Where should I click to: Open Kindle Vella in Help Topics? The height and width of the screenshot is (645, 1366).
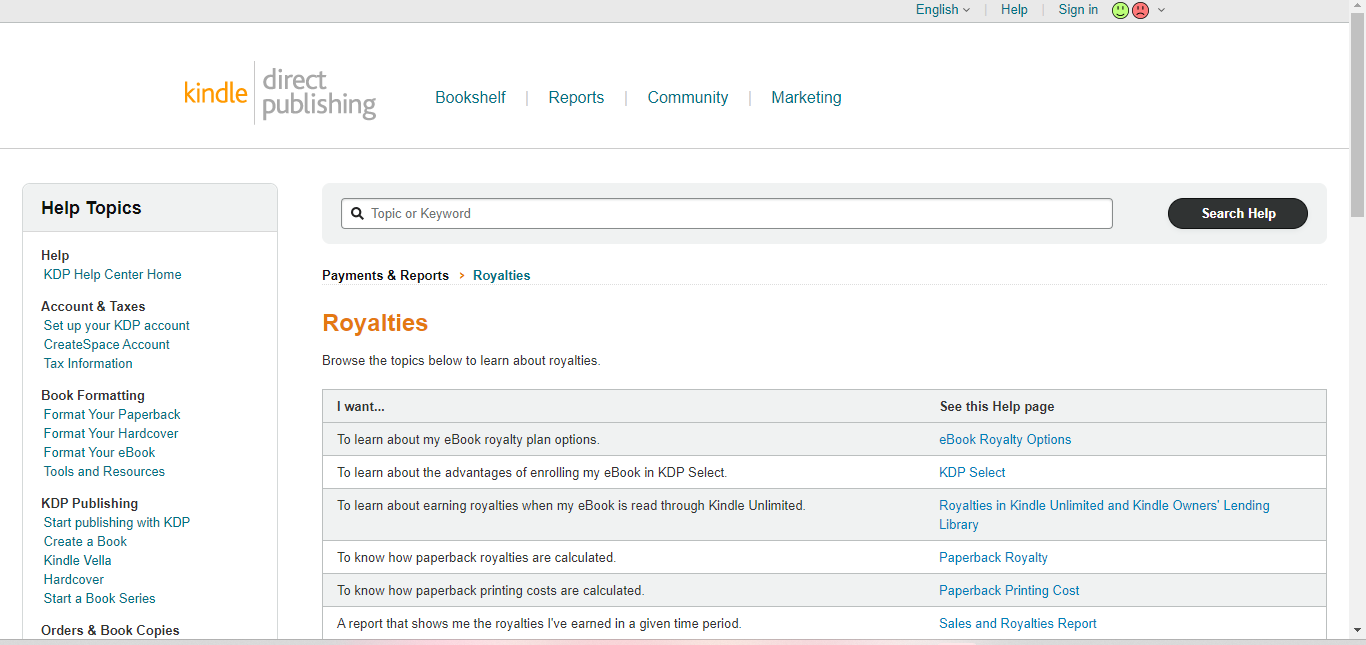coord(77,560)
